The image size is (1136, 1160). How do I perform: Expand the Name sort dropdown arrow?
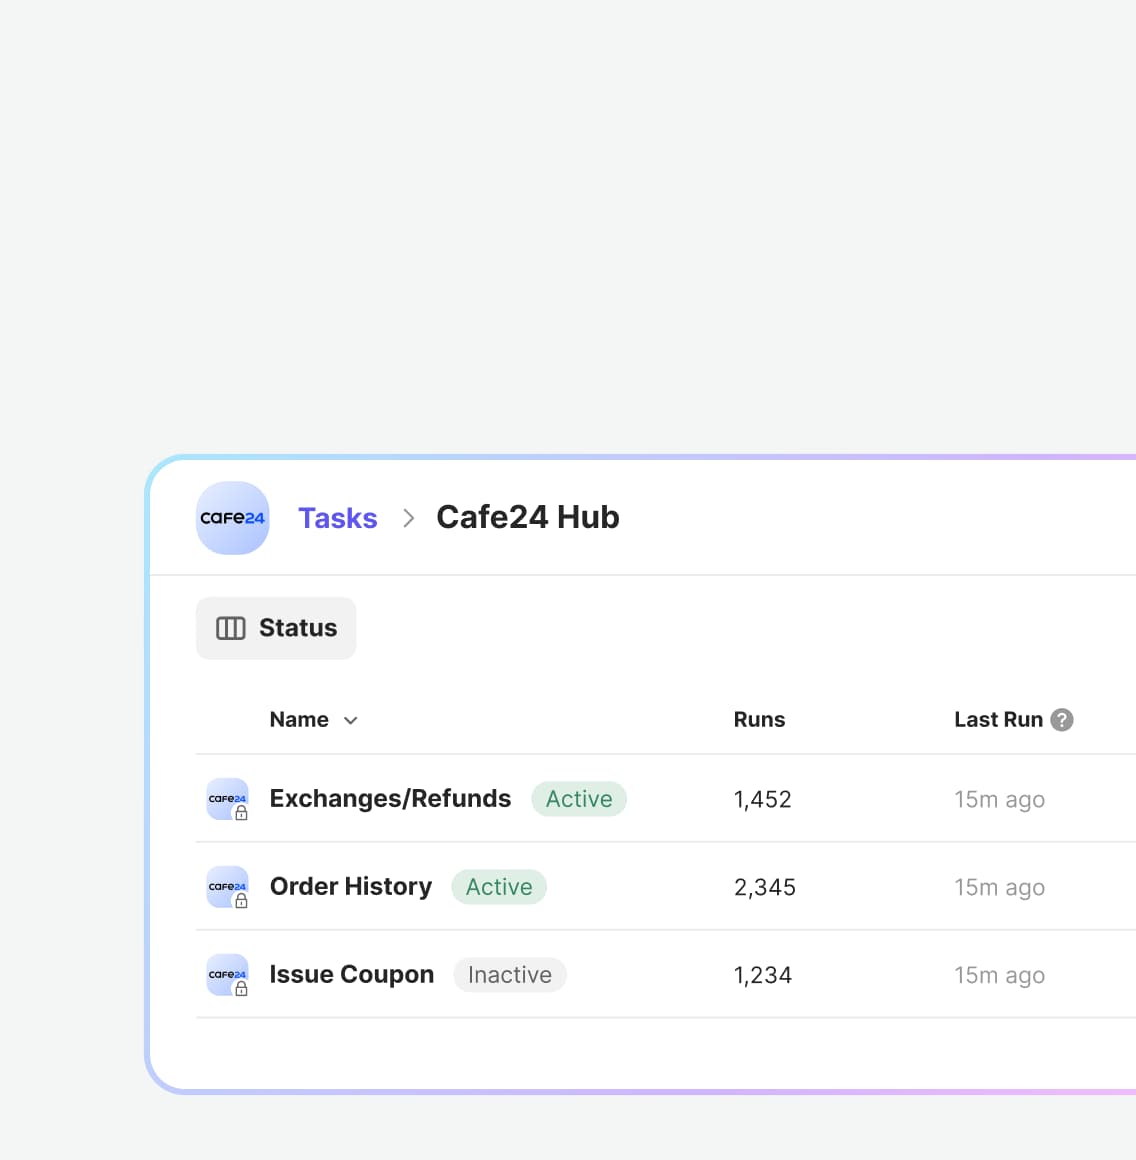click(351, 721)
